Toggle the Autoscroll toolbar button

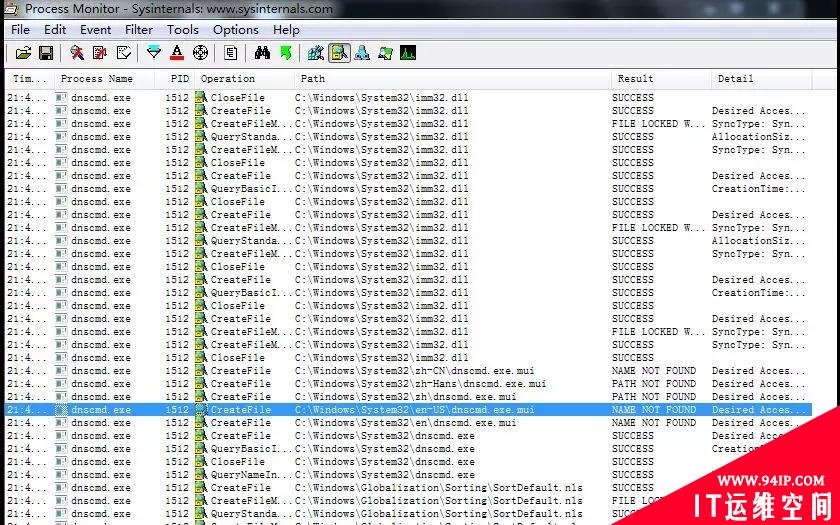[x=100, y=53]
